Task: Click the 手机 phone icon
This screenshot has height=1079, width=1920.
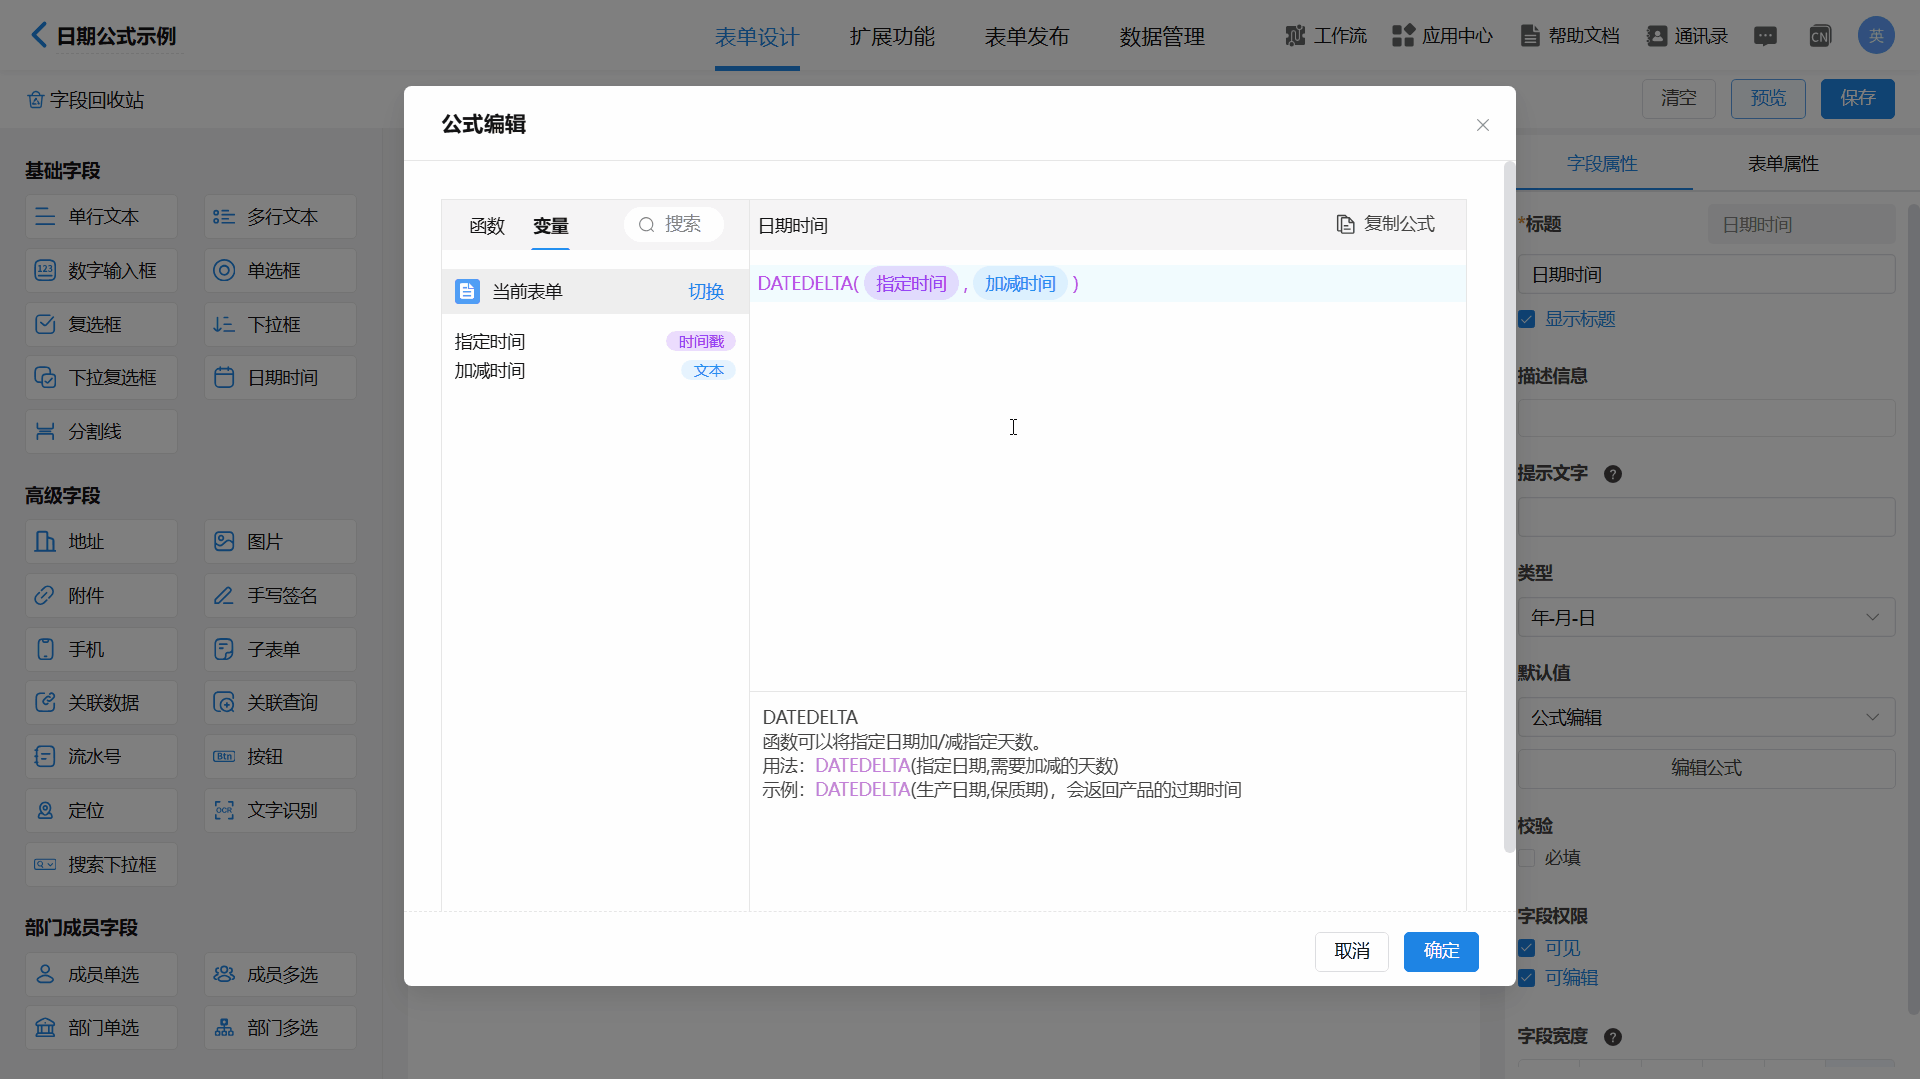Action: click(45, 650)
